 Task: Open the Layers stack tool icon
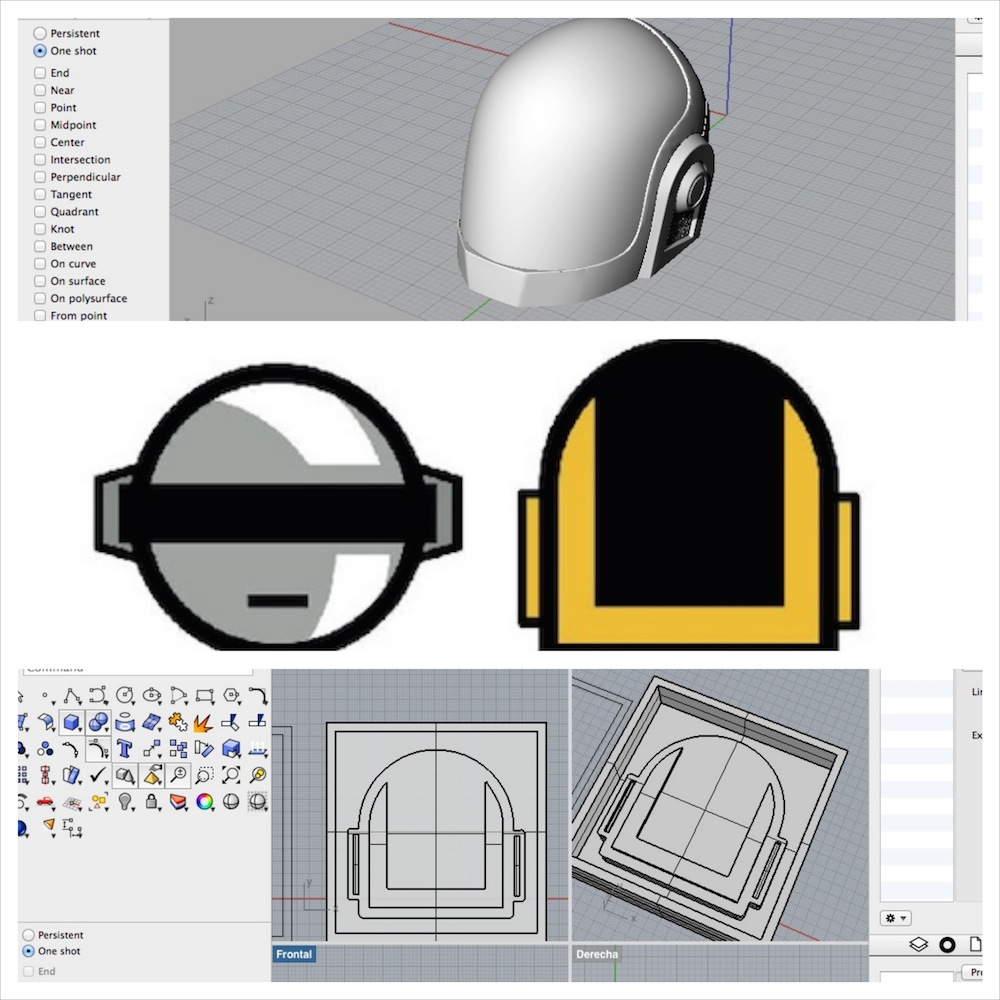coord(178,802)
